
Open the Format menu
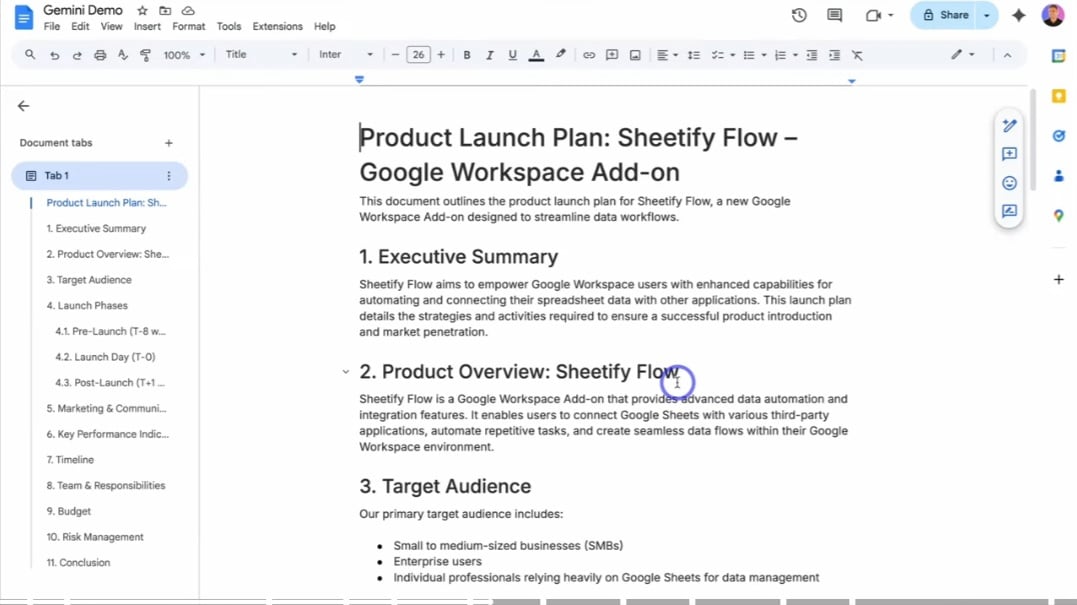click(188, 26)
